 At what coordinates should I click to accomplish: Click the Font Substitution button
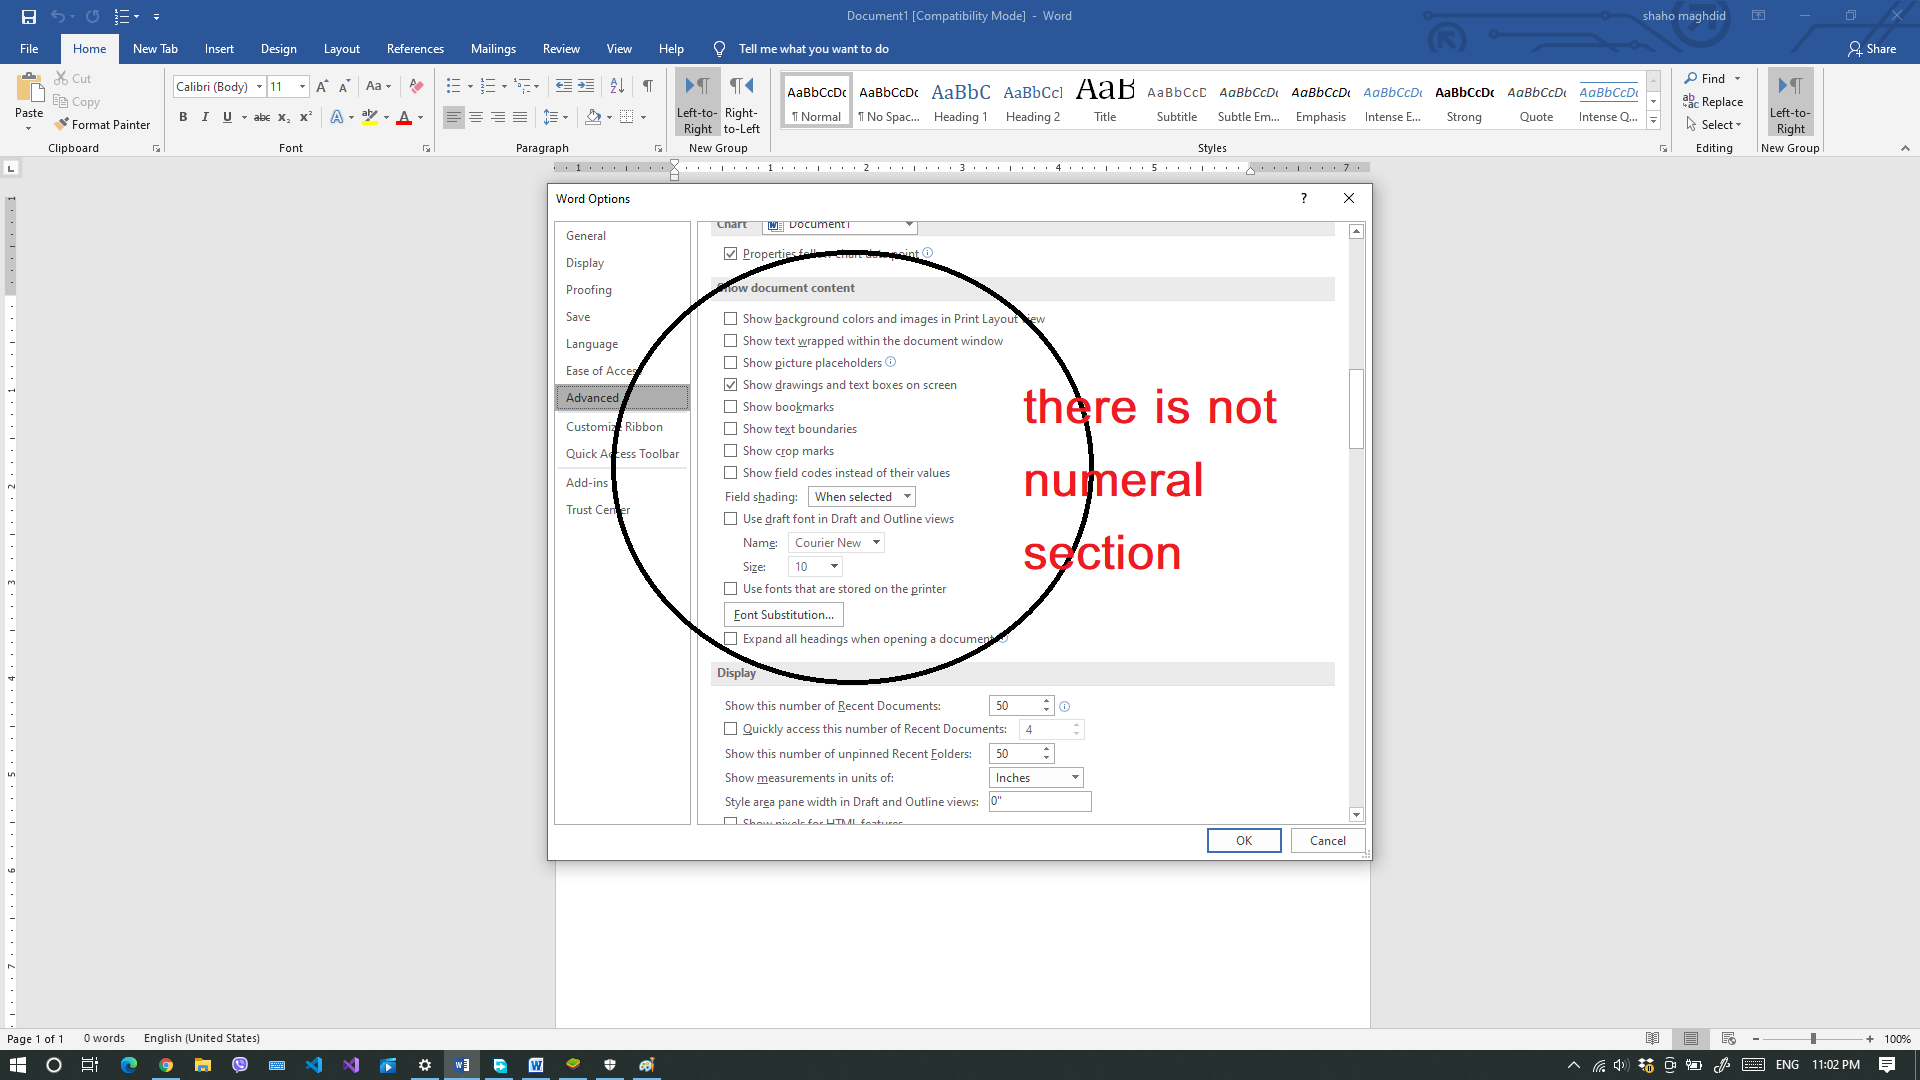(784, 615)
